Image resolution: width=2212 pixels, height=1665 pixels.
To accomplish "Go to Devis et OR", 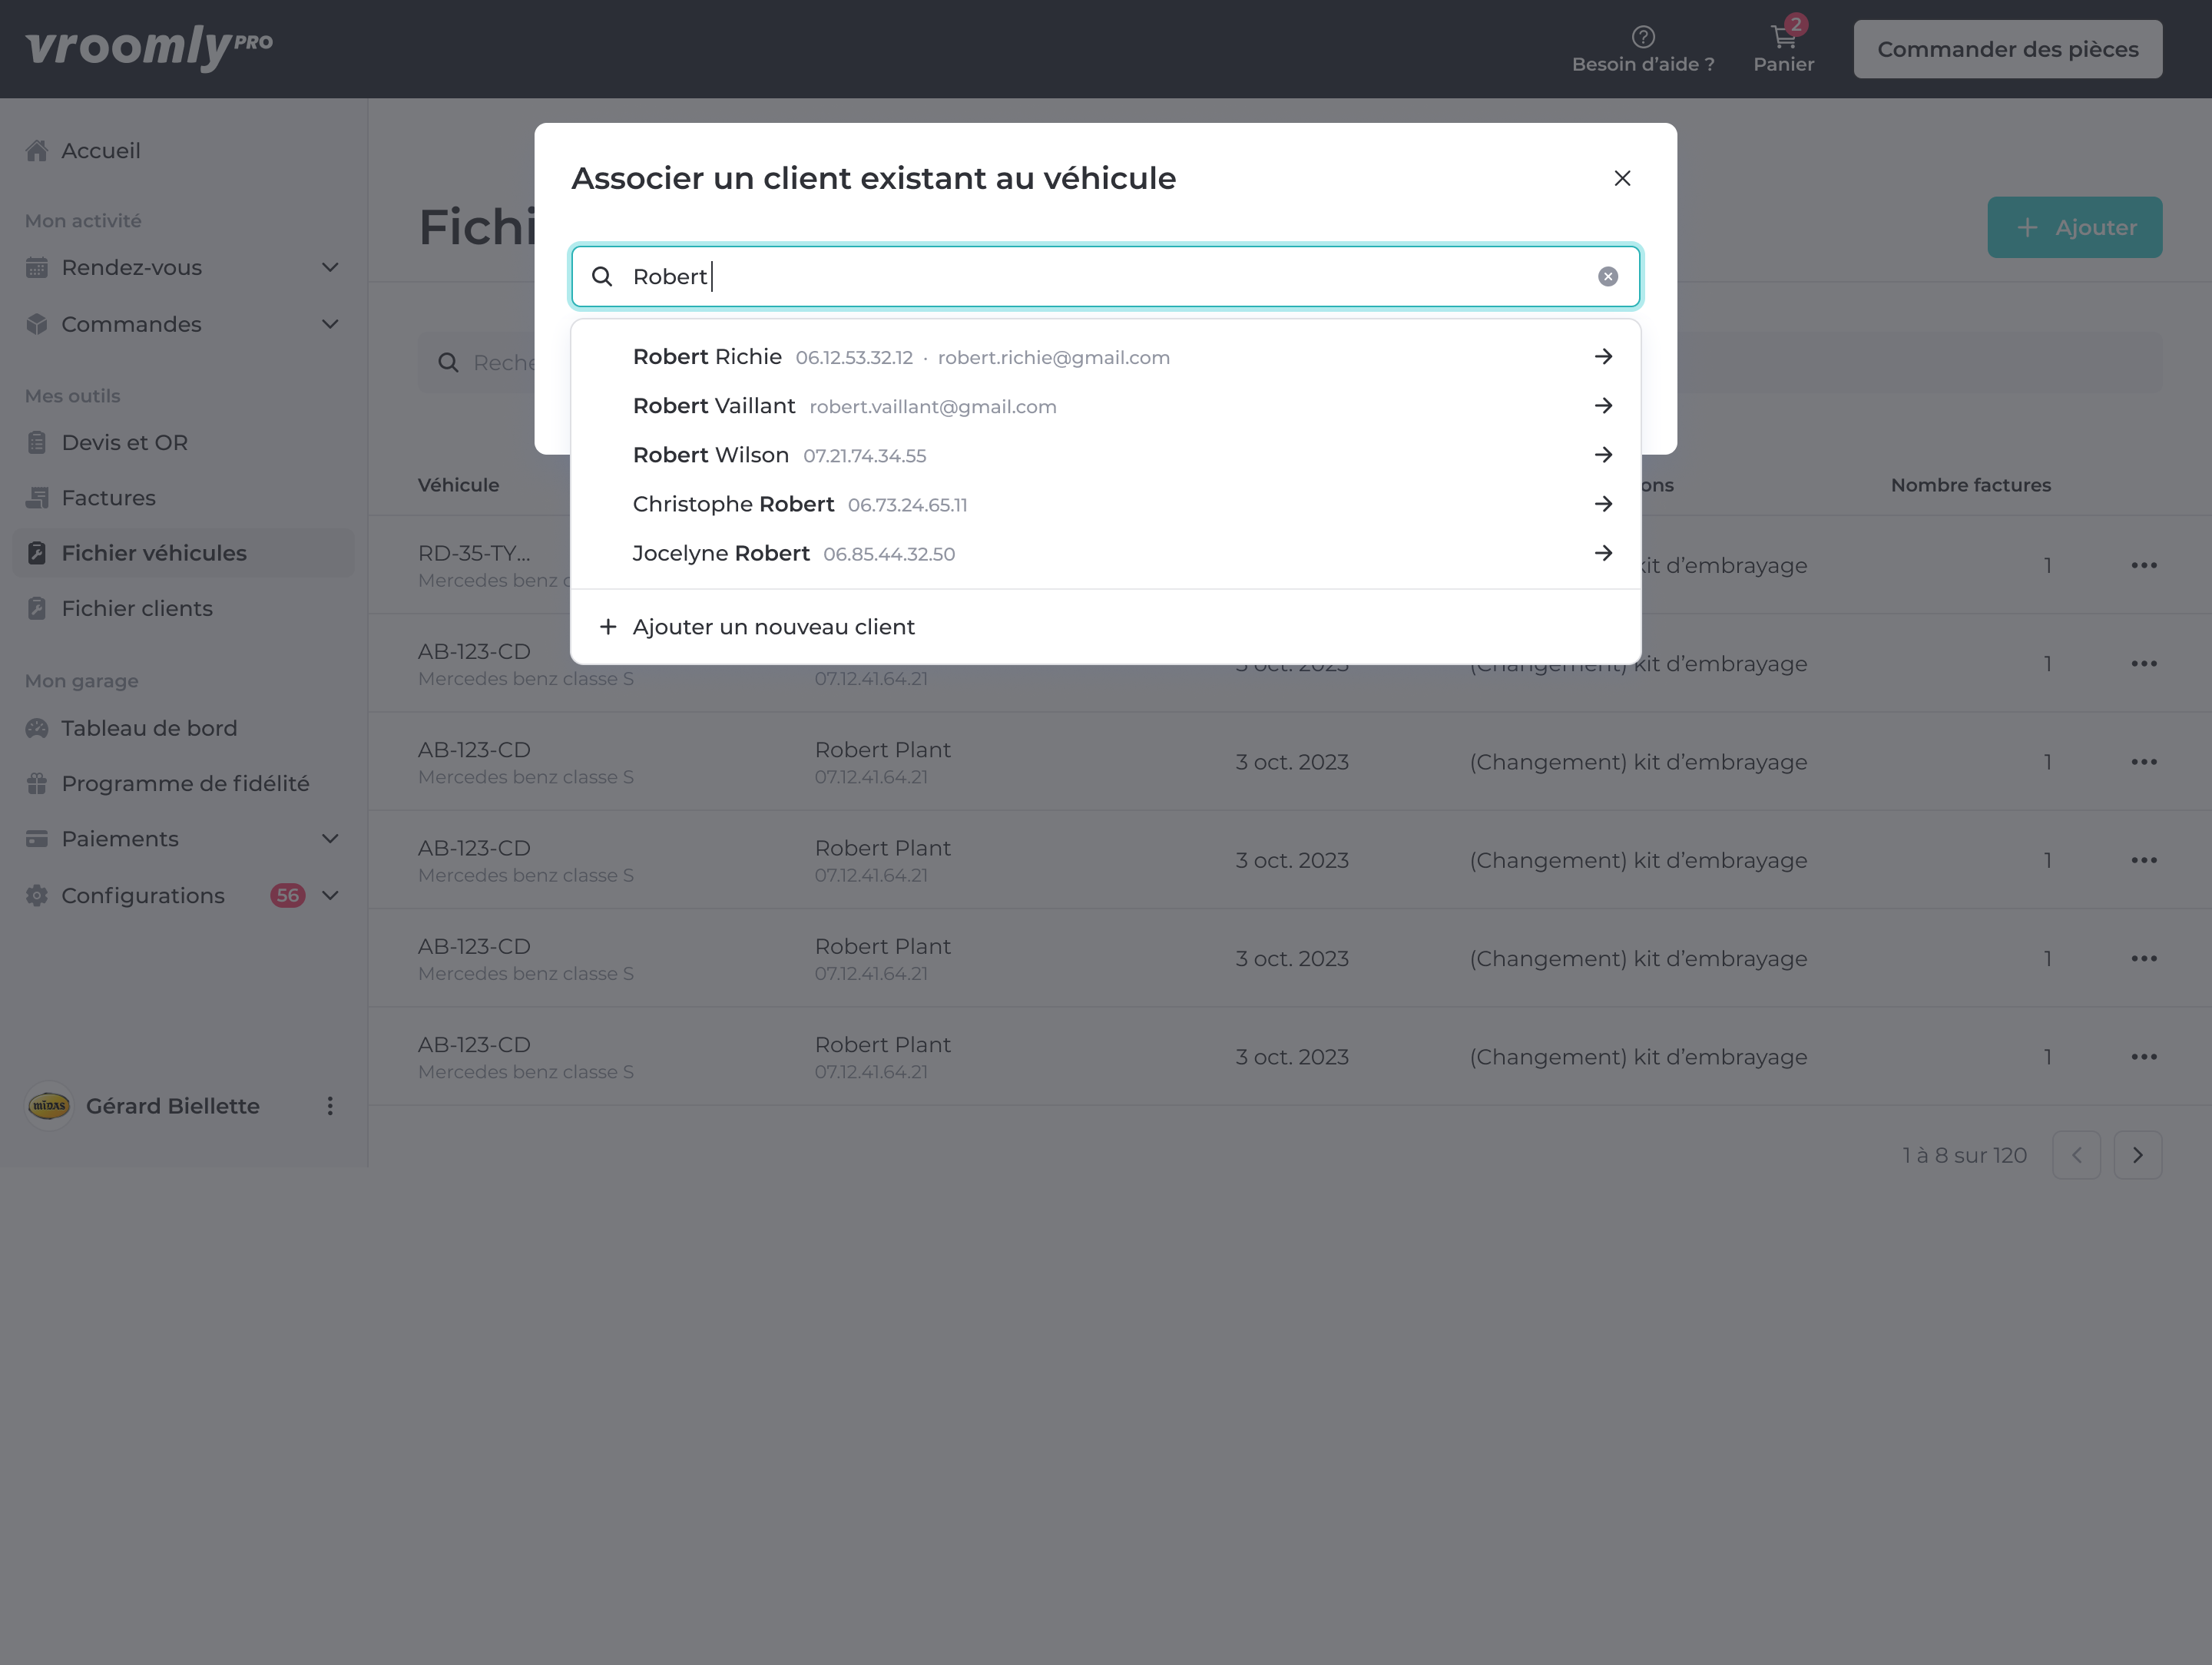I will point(124,442).
